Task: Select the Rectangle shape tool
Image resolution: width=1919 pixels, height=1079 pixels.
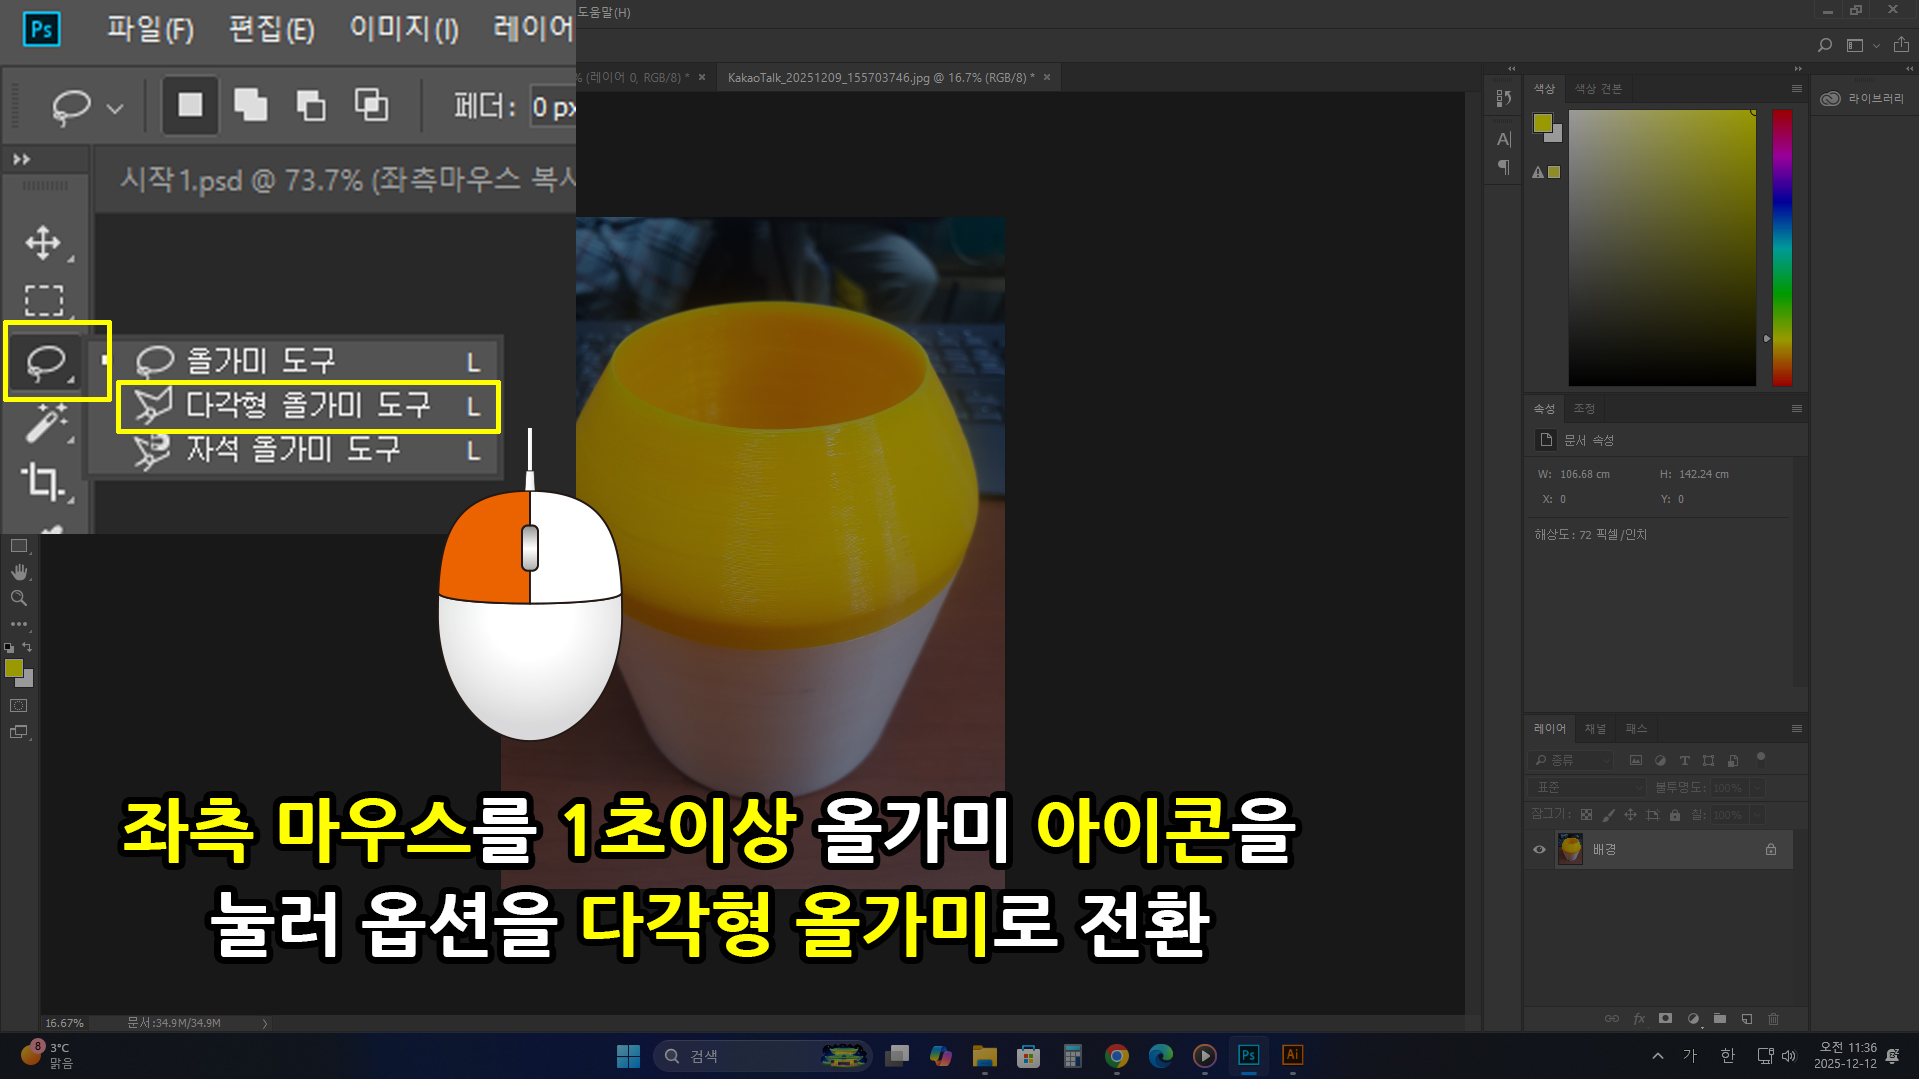Action: (19, 546)
